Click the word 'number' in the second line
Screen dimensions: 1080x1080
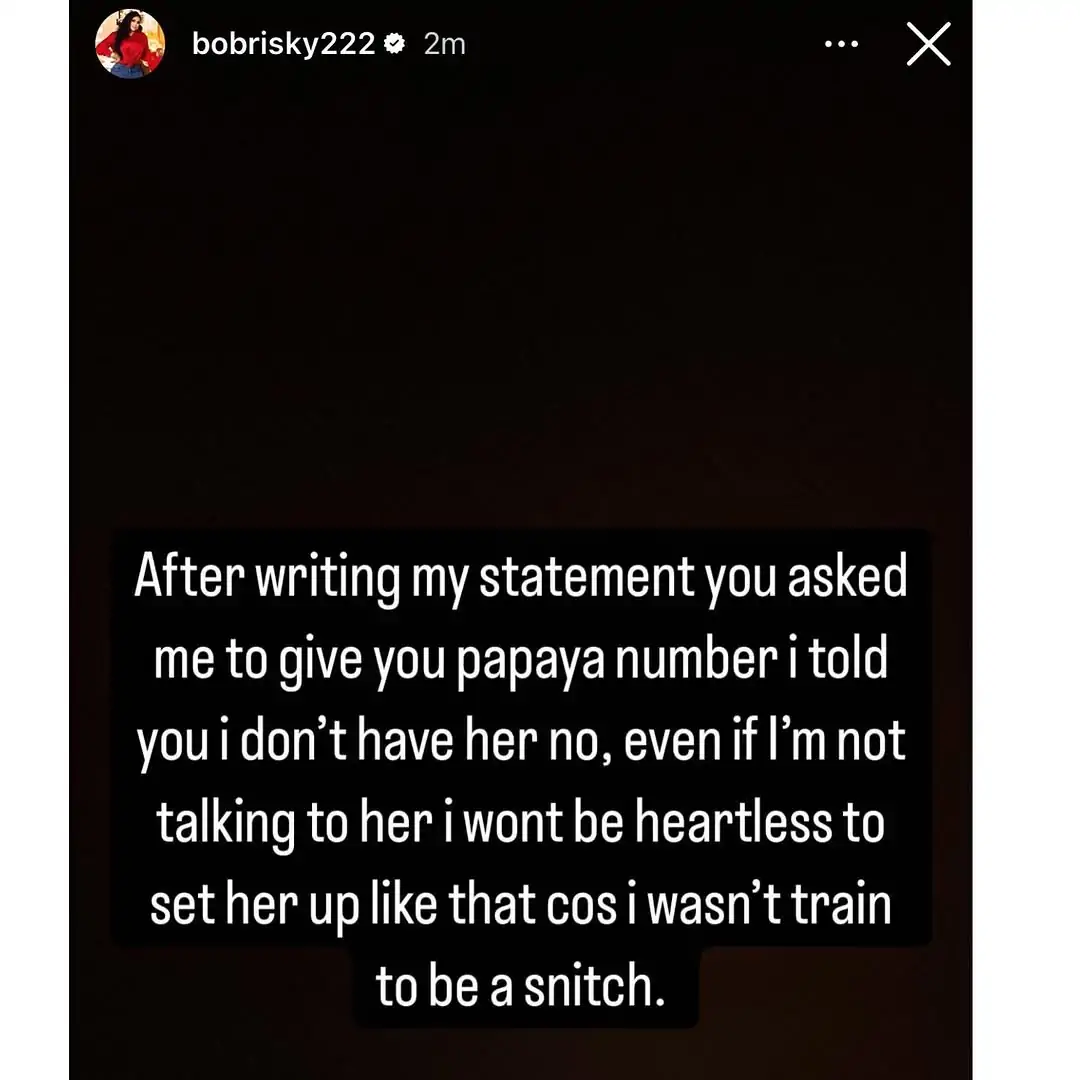[x=696, y=659]
